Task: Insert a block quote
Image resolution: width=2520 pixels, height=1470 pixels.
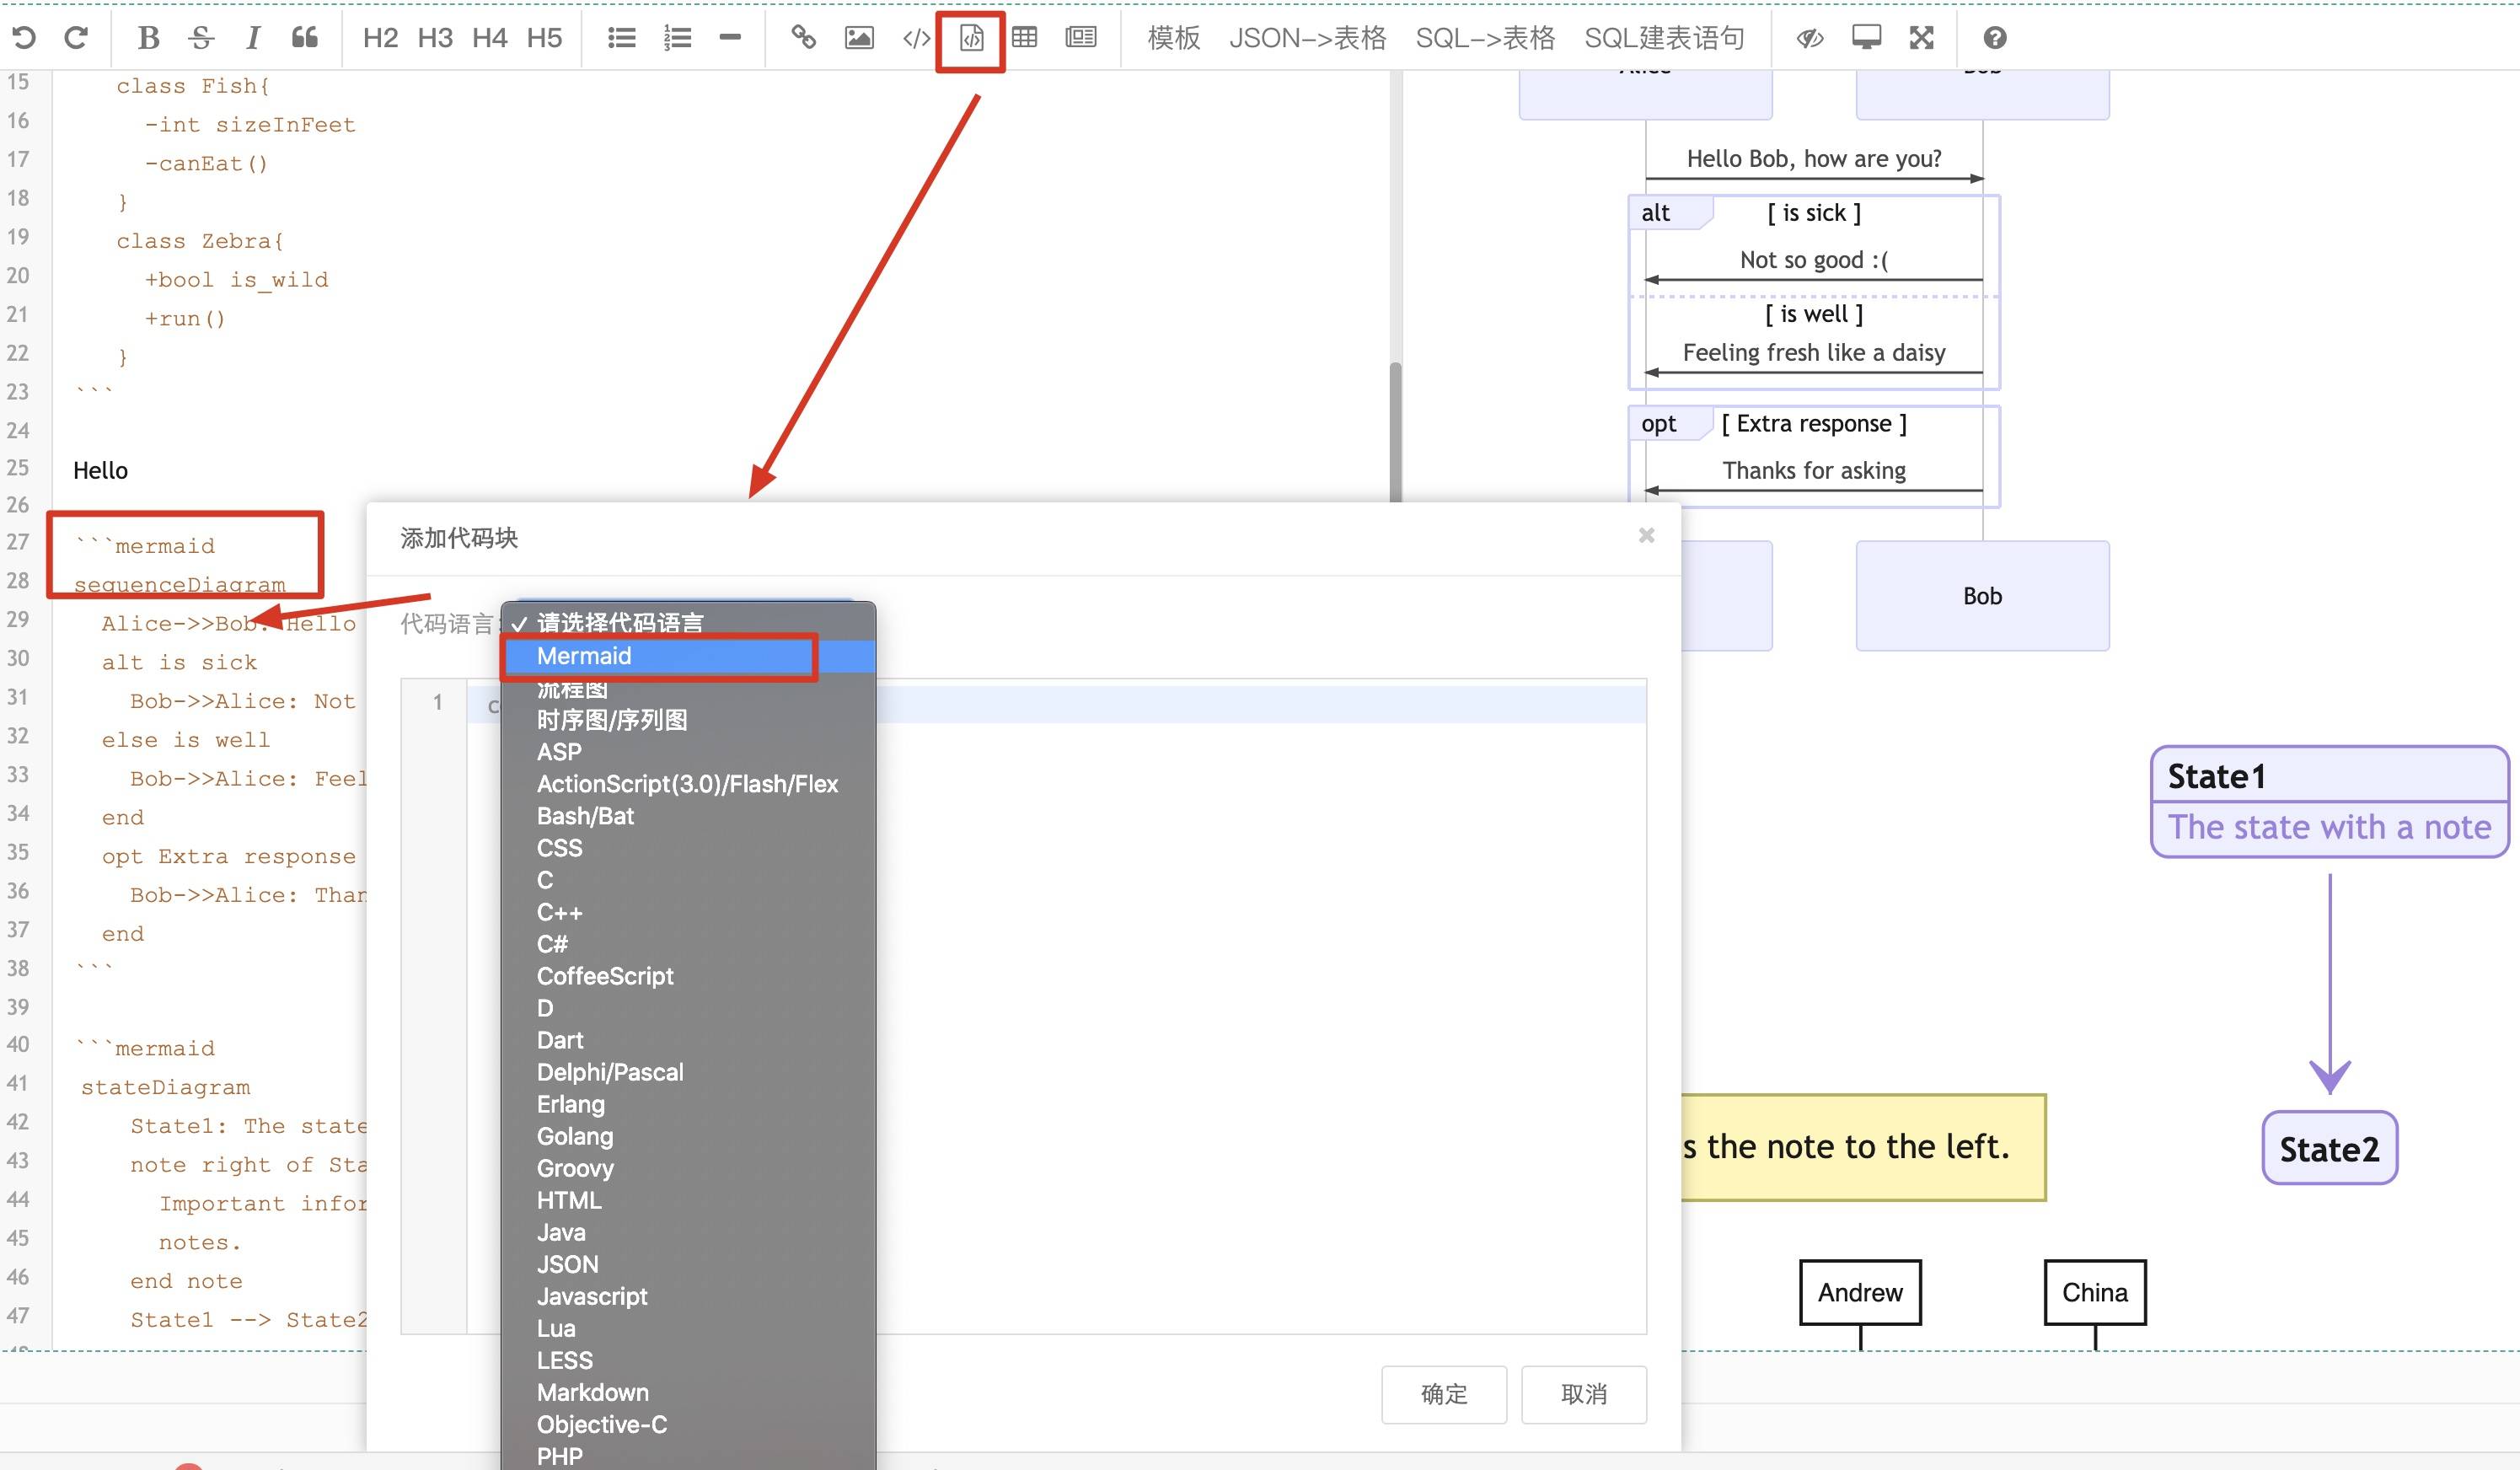Action: coord(305,38)
